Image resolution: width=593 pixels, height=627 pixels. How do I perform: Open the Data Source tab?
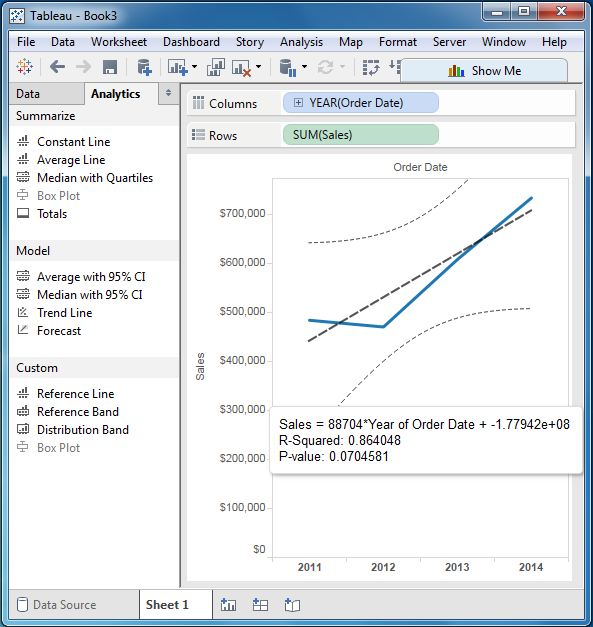click(x=64, y=605)
